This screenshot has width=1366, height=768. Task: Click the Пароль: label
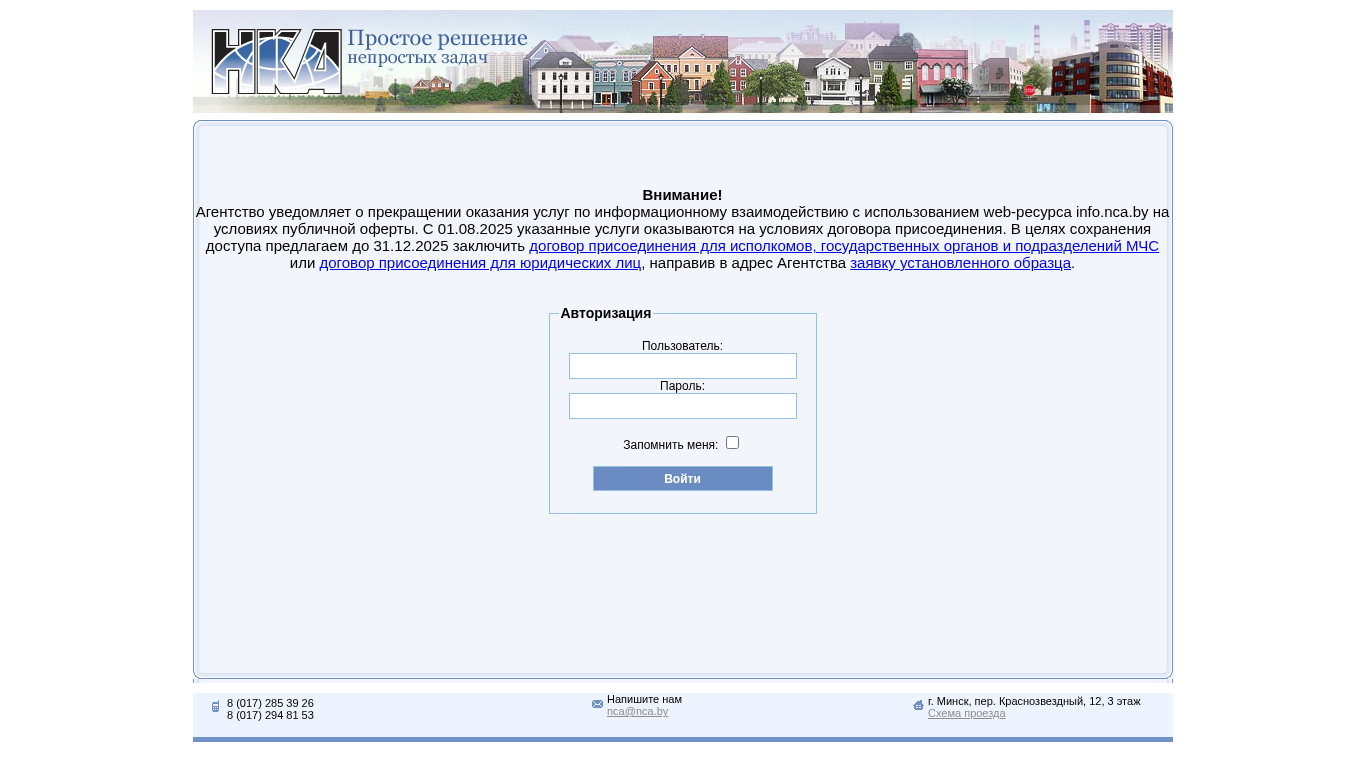coord(682,386)
